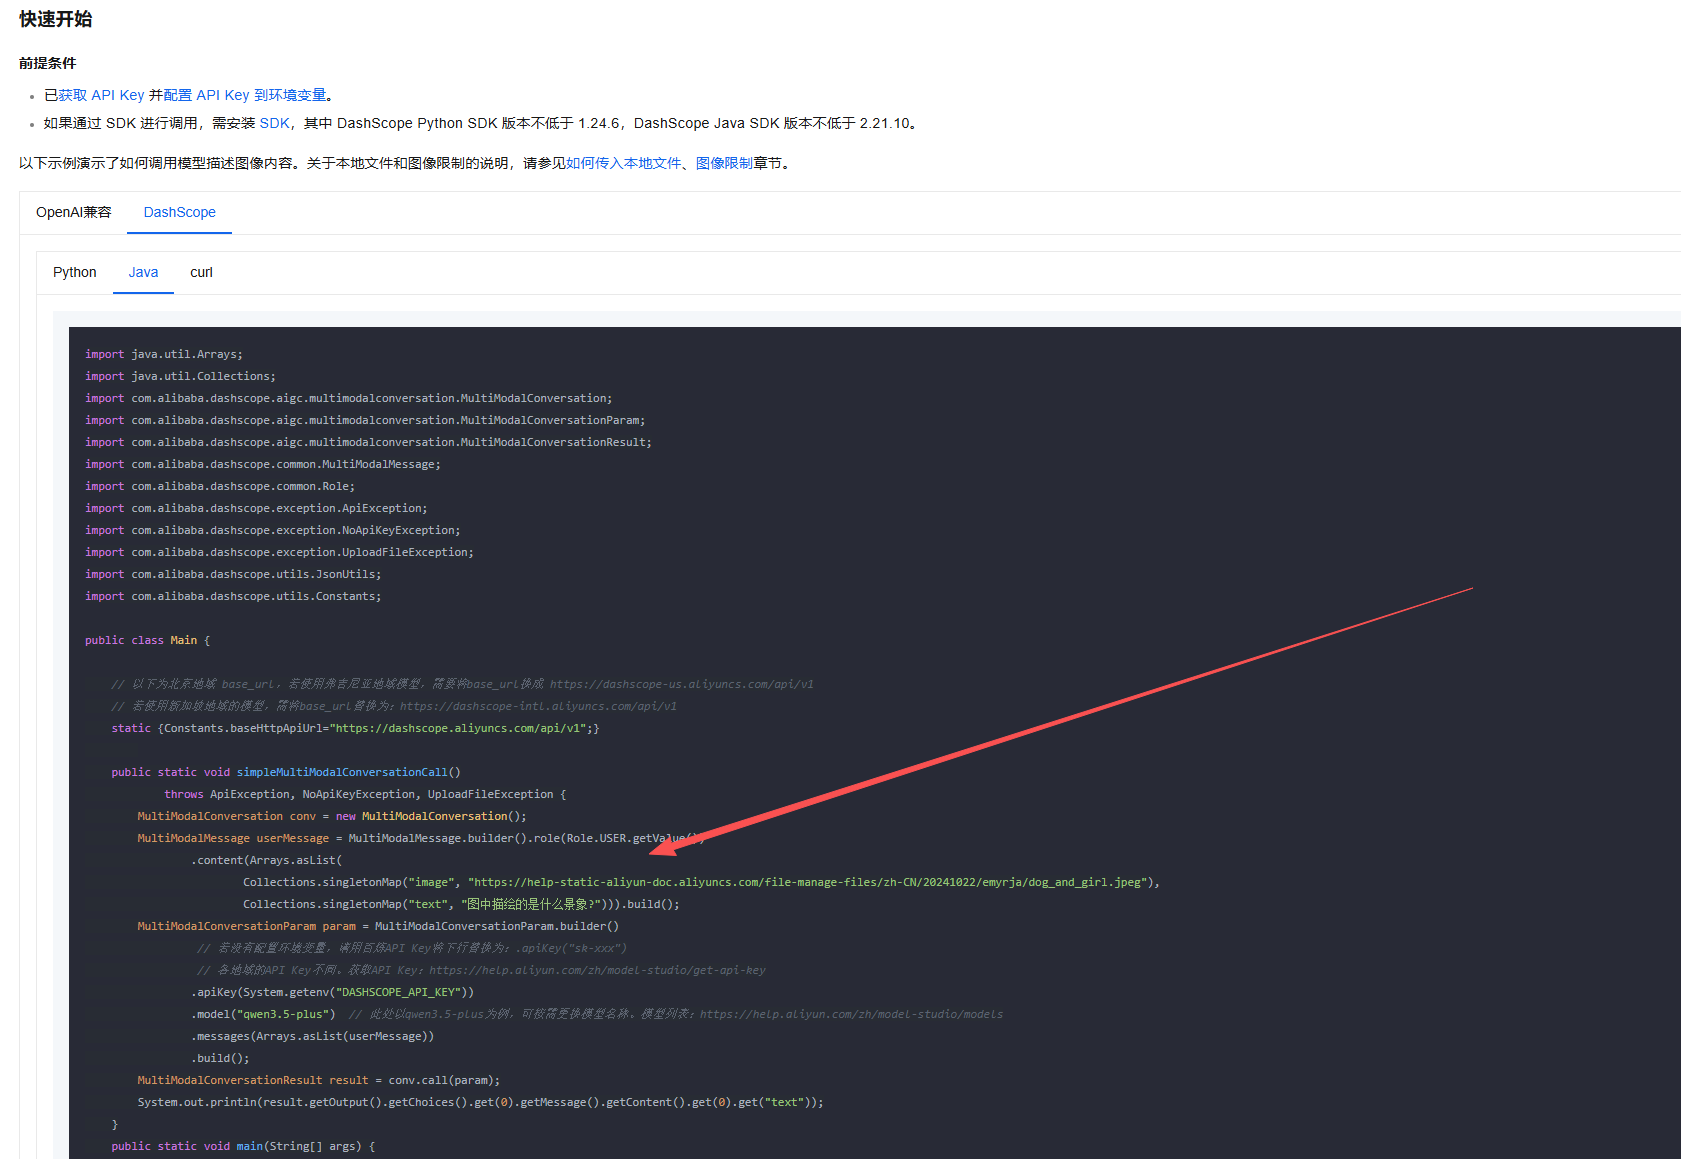The height and width of the screenshot is (1159, 1681).
Task: Click the 配置 API Key 到环境变量 link
Action: pos(245,95)
